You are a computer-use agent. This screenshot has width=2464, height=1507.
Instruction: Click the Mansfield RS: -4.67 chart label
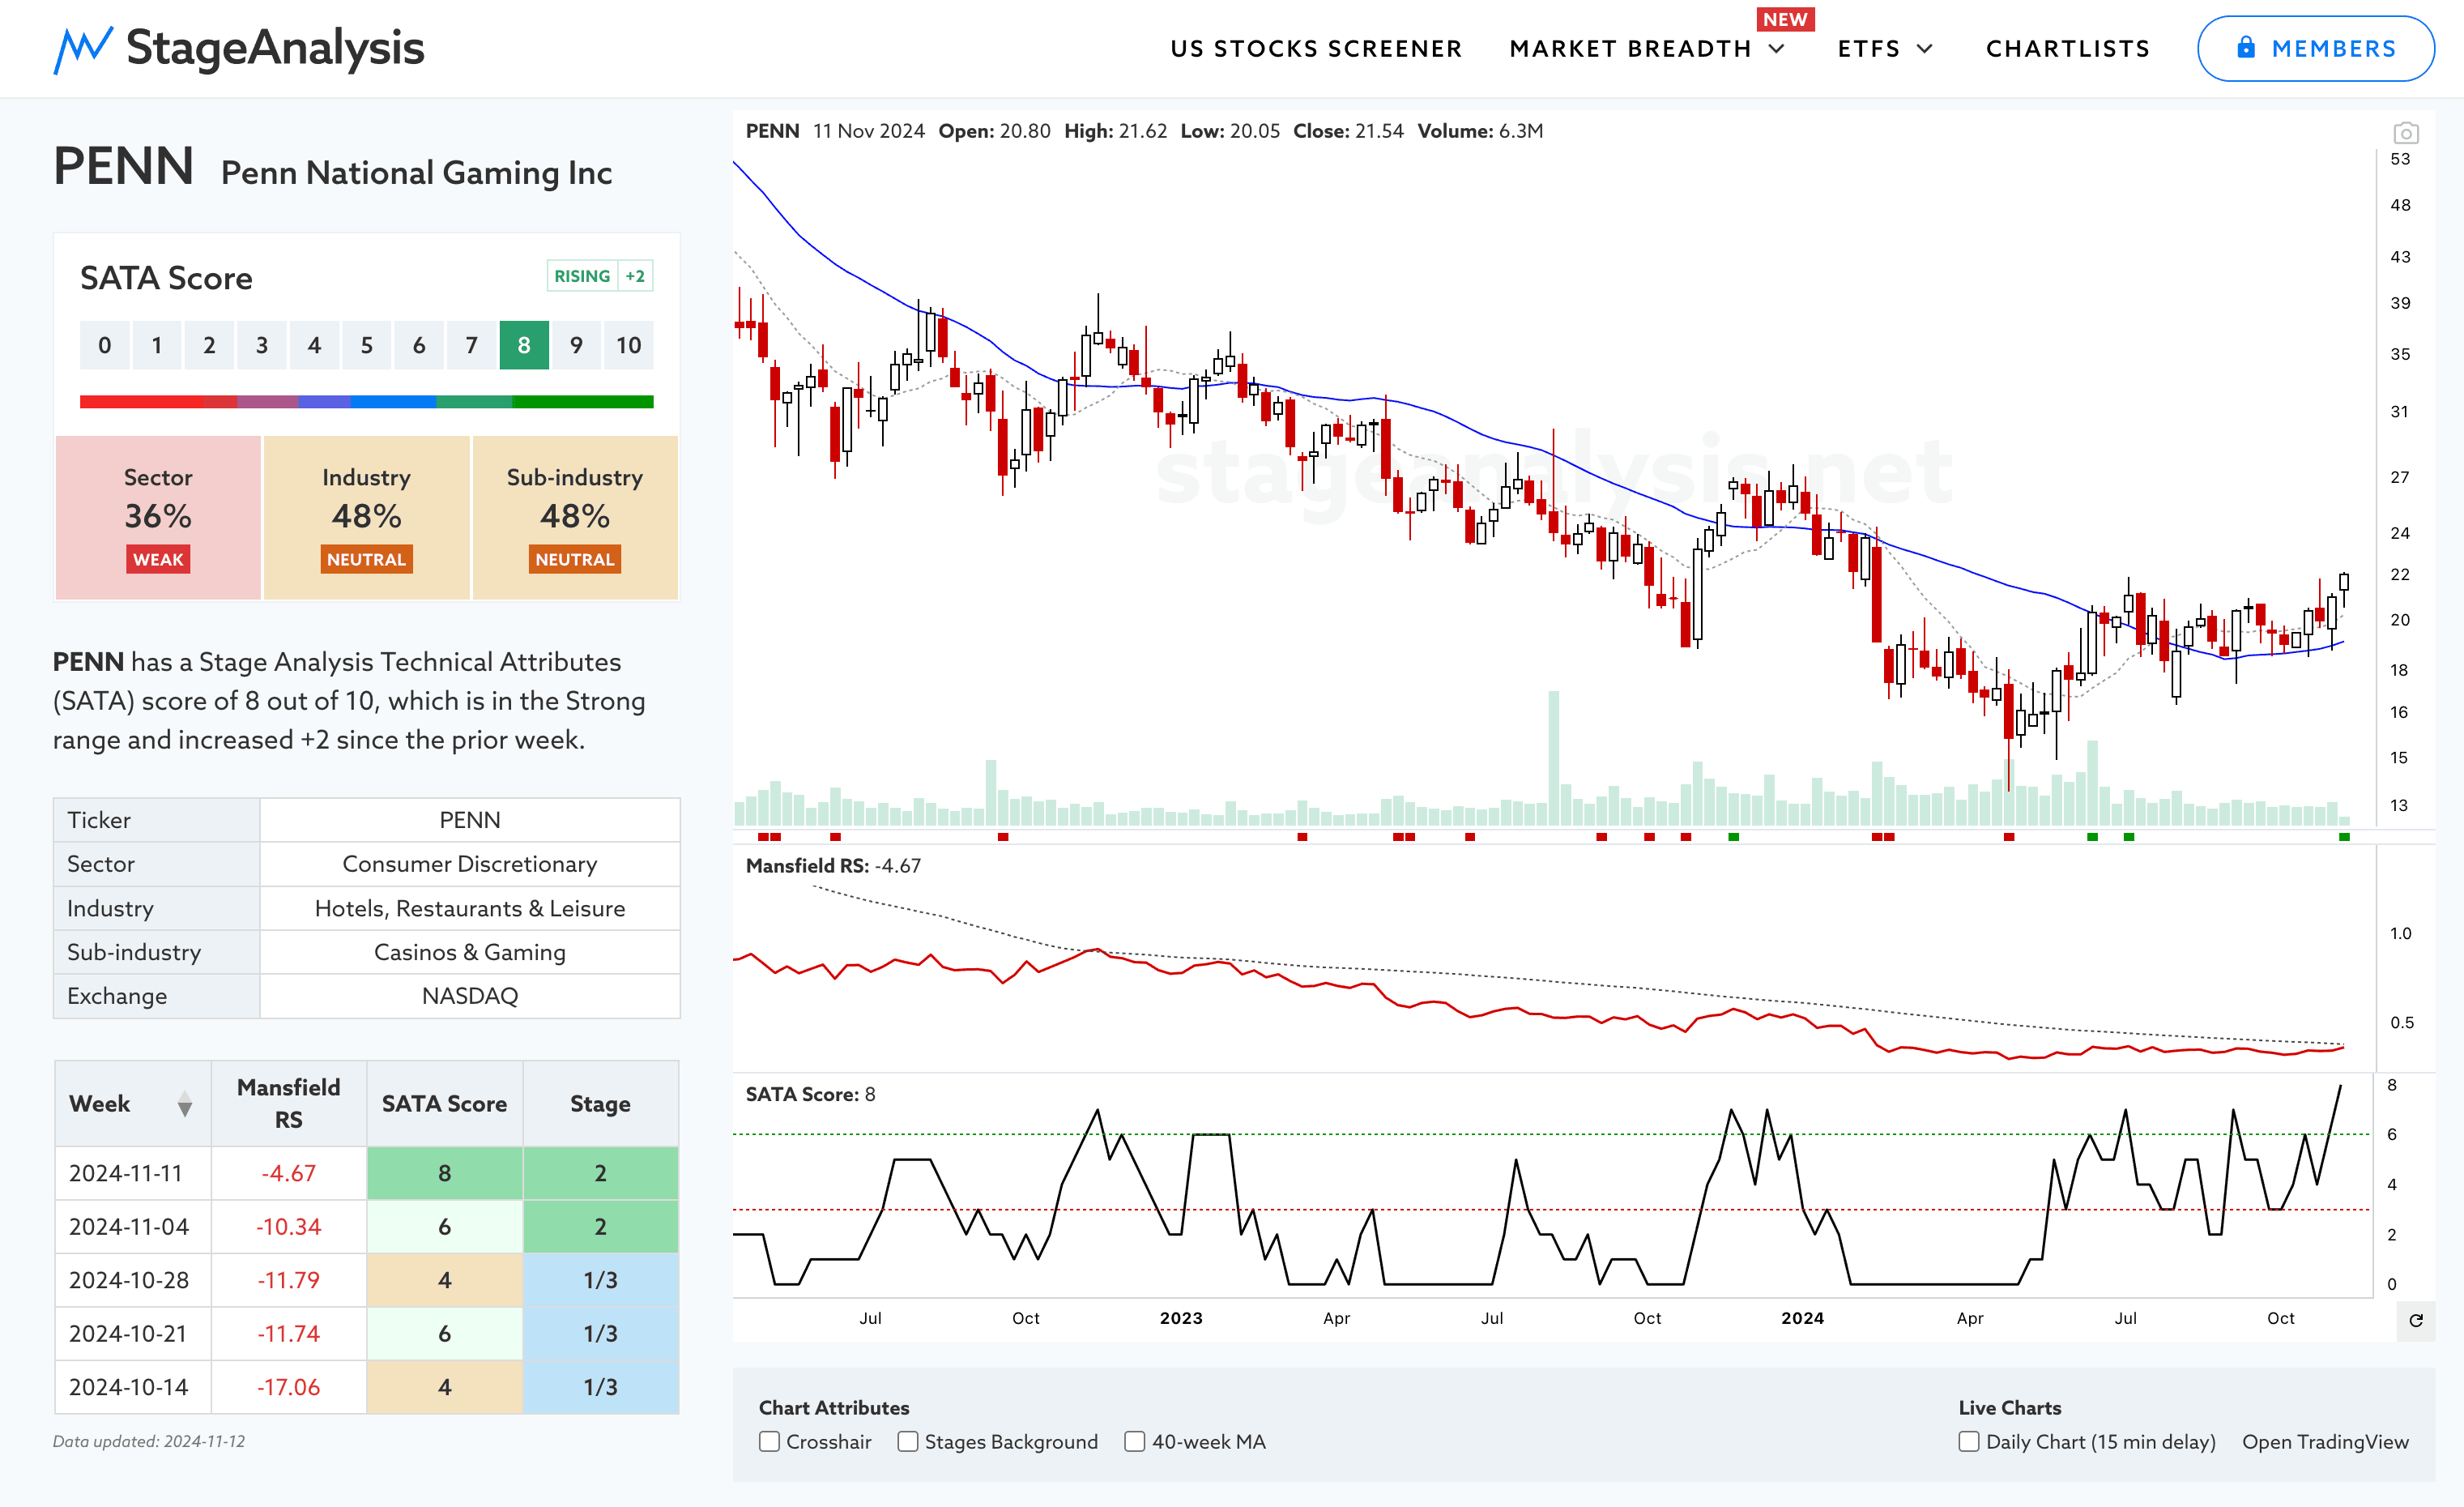pos(833,866)
